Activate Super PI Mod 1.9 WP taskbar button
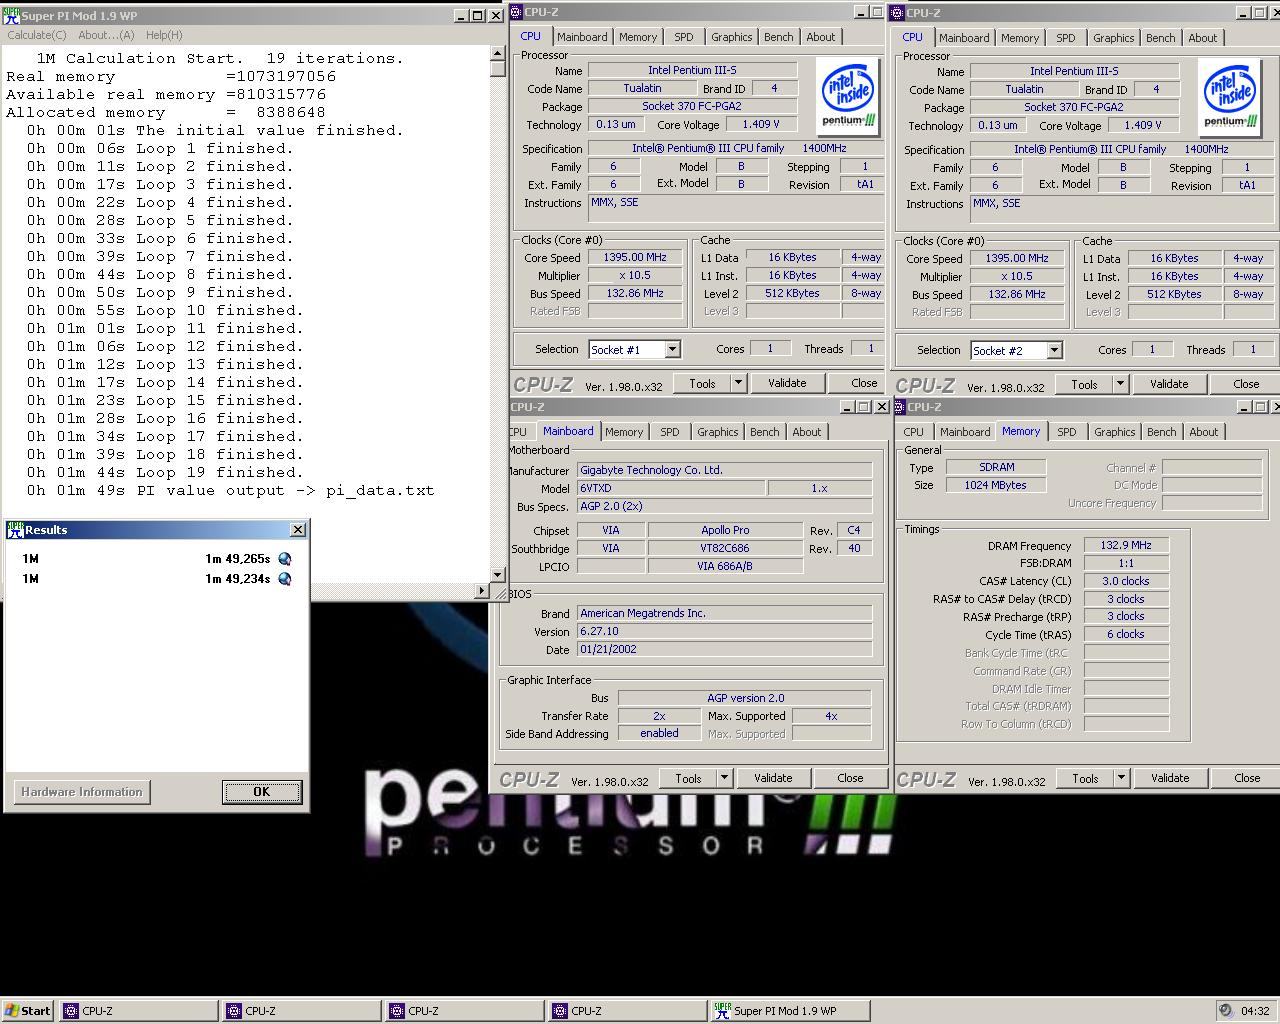The width and height of the screenshot is (1280, 1024). point(789,1011)
